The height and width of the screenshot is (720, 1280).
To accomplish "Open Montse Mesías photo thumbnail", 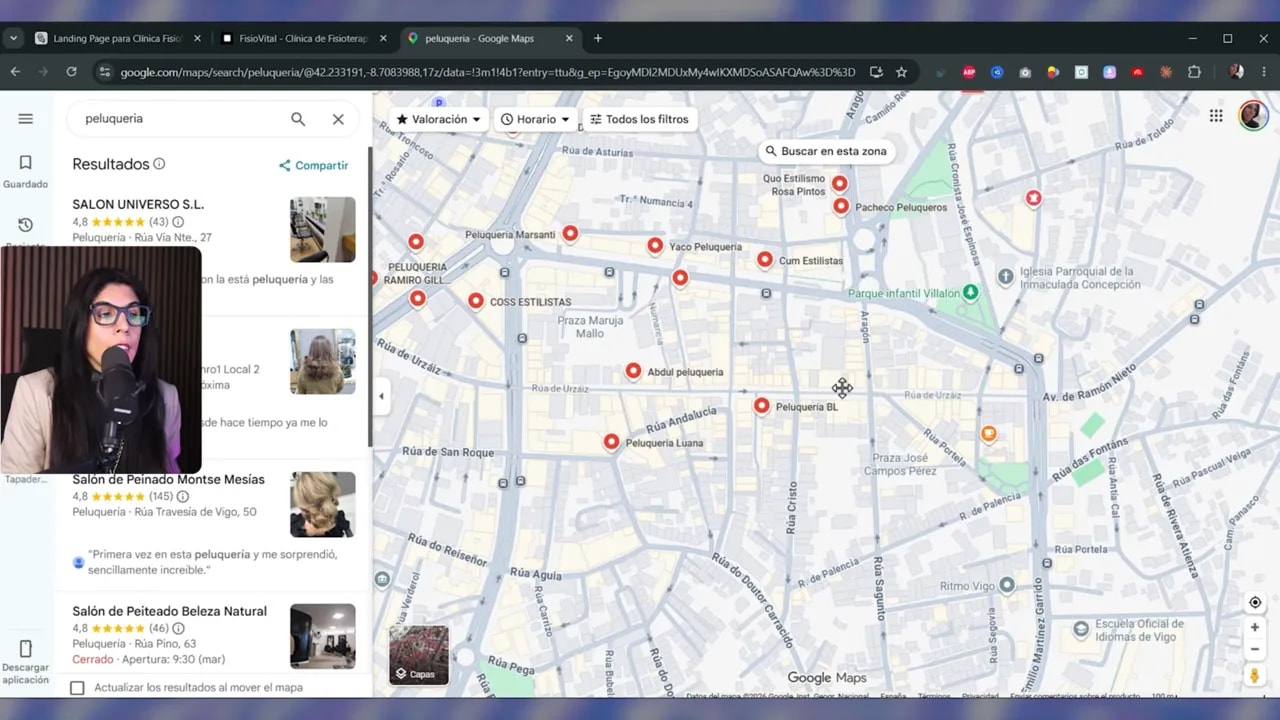I will tap(322, 504).
